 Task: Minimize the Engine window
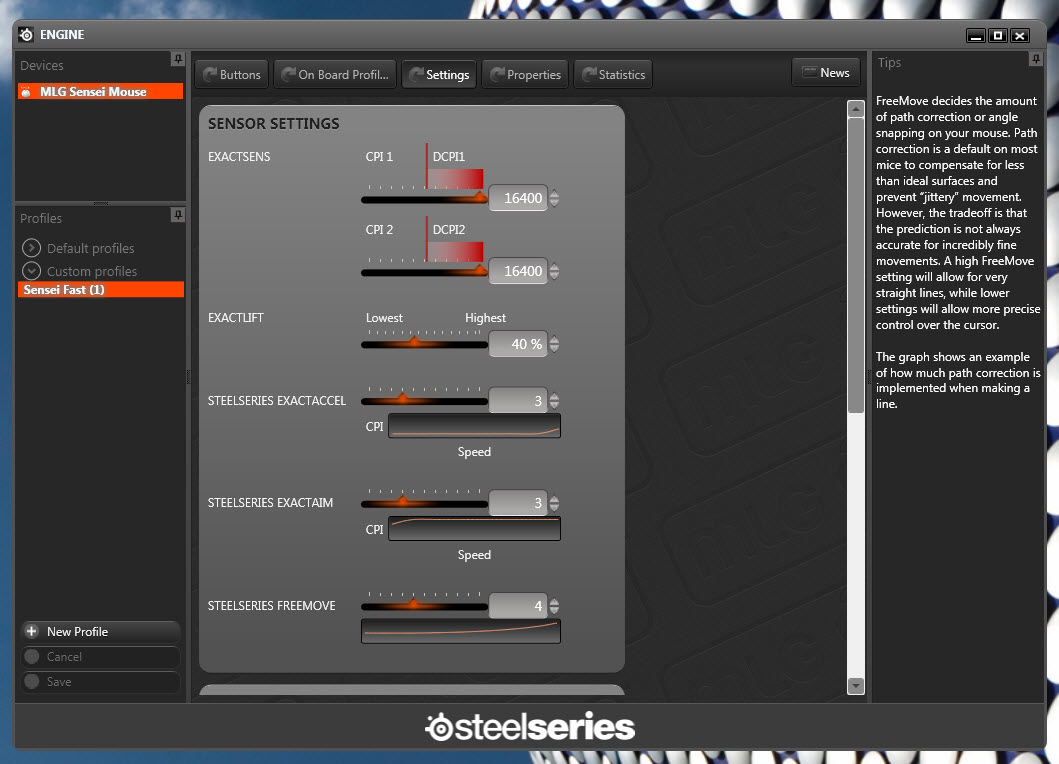coord(975,35)
